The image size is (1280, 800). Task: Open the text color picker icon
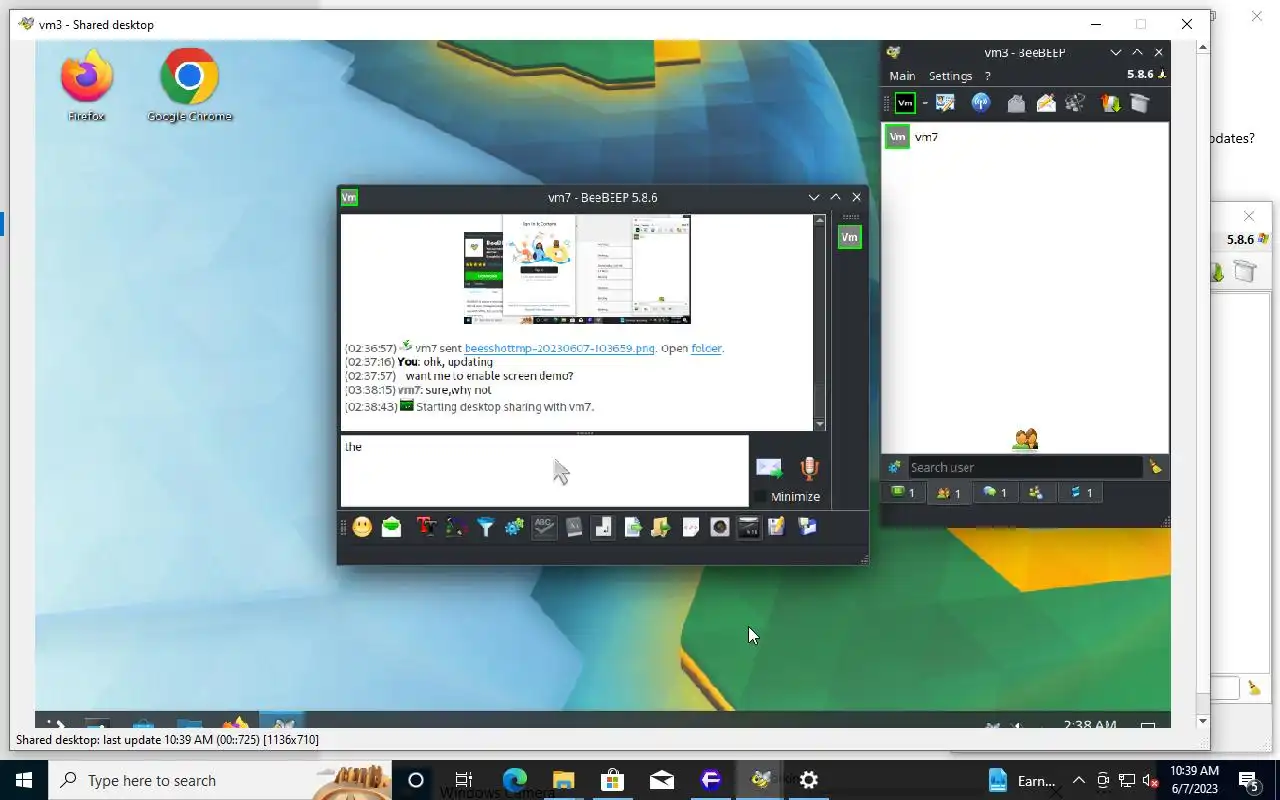456,527
